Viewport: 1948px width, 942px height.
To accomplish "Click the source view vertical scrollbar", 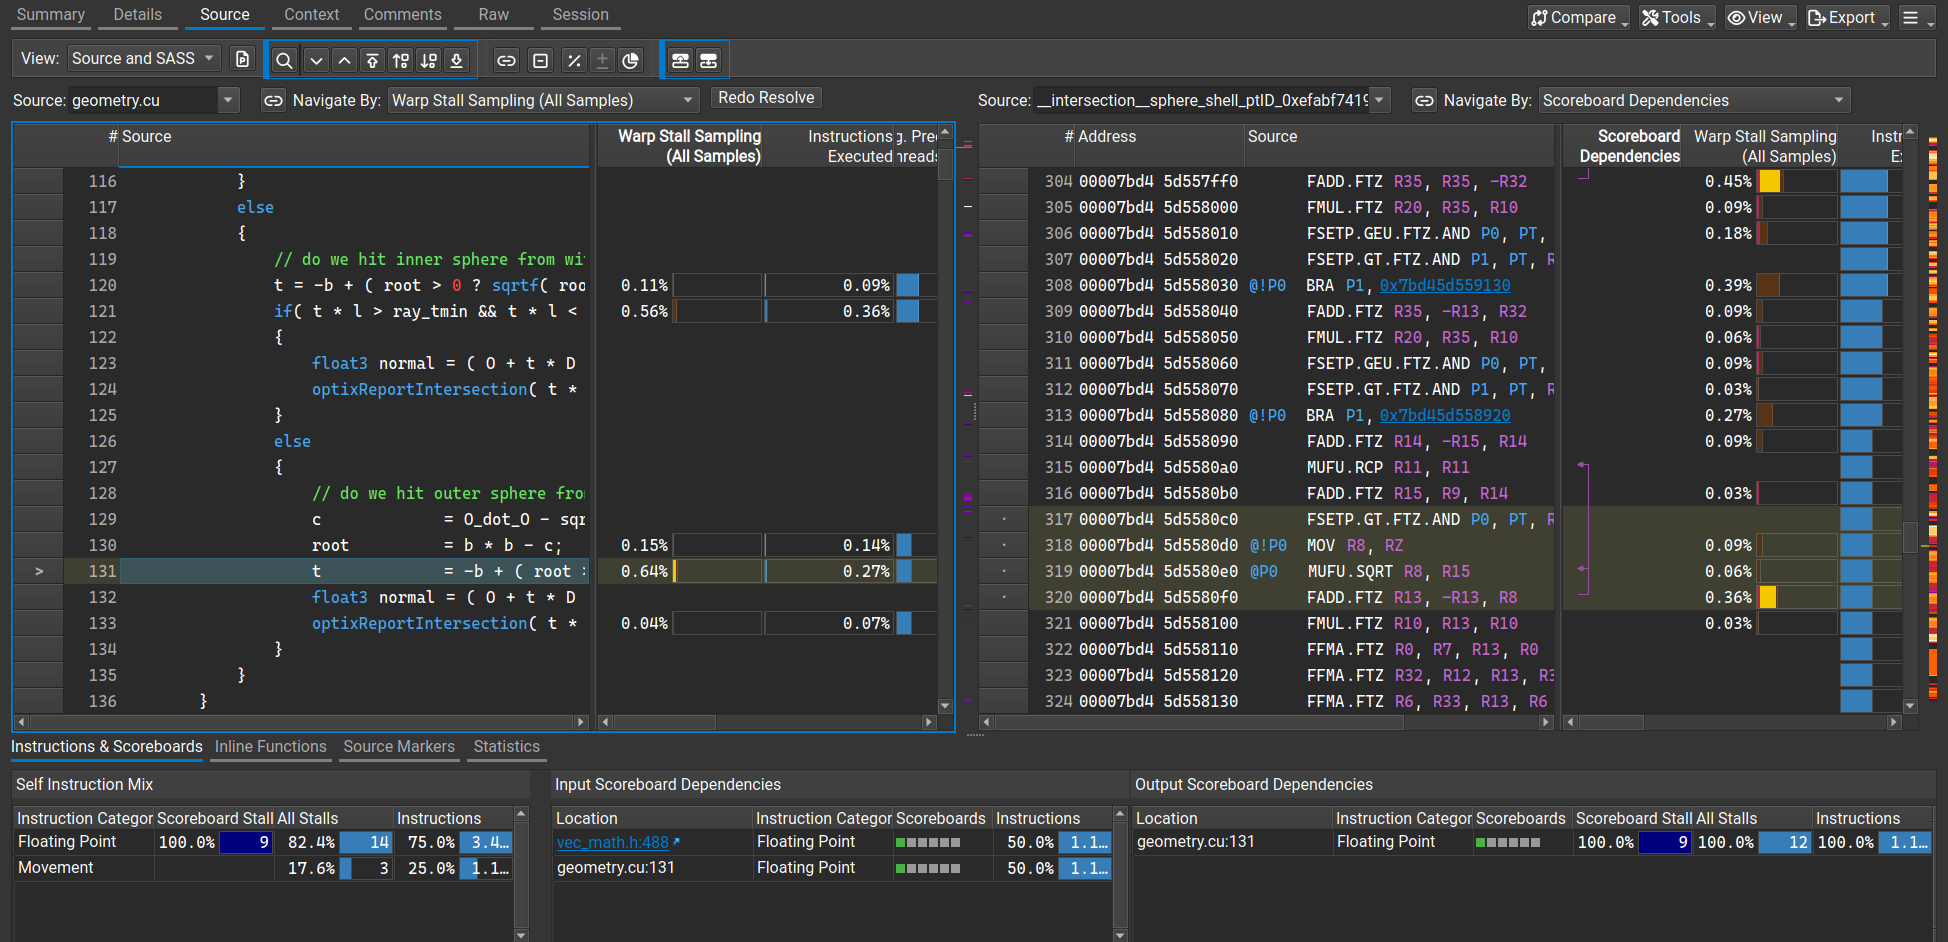I will [x=945, y=420].
